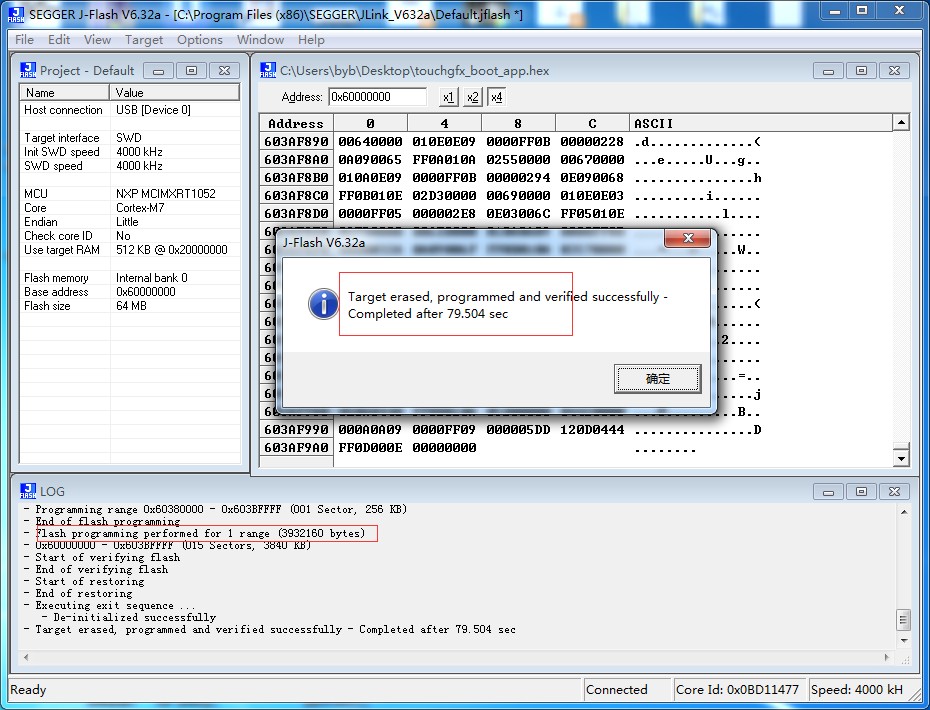Click hex address 603AF9A0

click(296, 448)
